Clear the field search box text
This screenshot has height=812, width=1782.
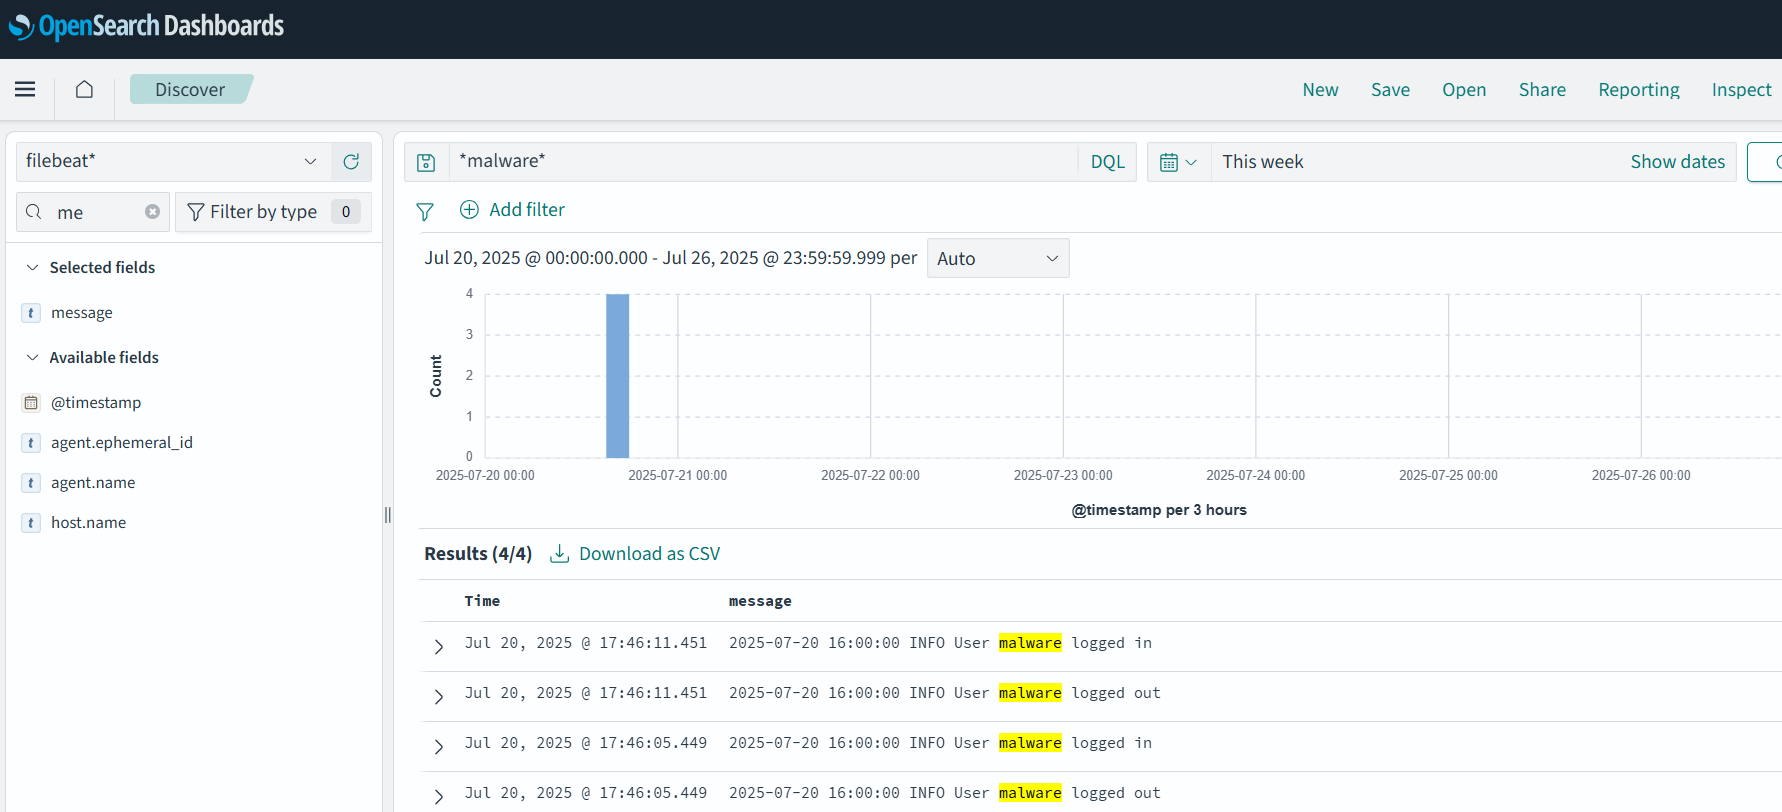pyautogui.click(x=152, y=212)
